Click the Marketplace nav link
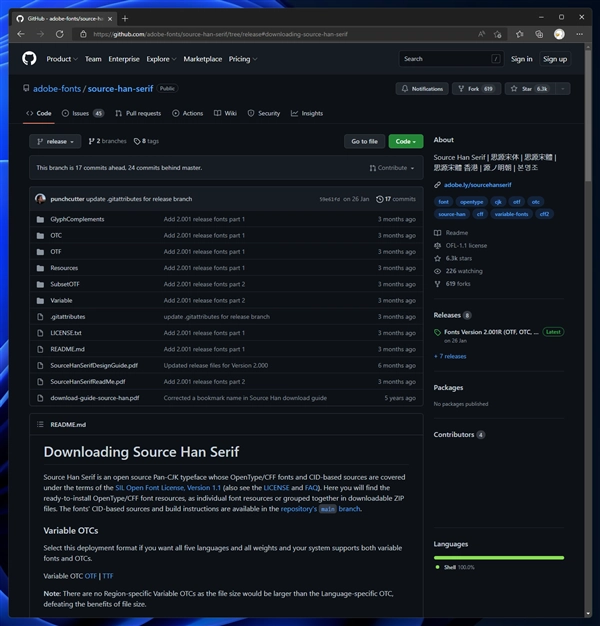 [x=202, y=59]
